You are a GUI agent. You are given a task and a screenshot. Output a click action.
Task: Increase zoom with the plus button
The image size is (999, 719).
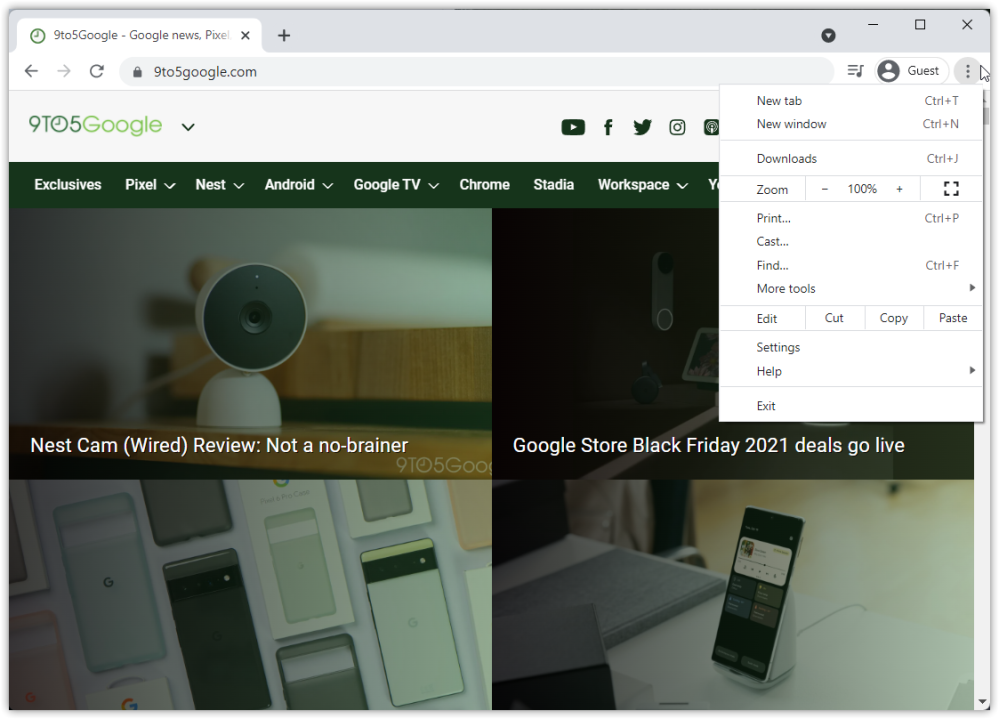899,189
